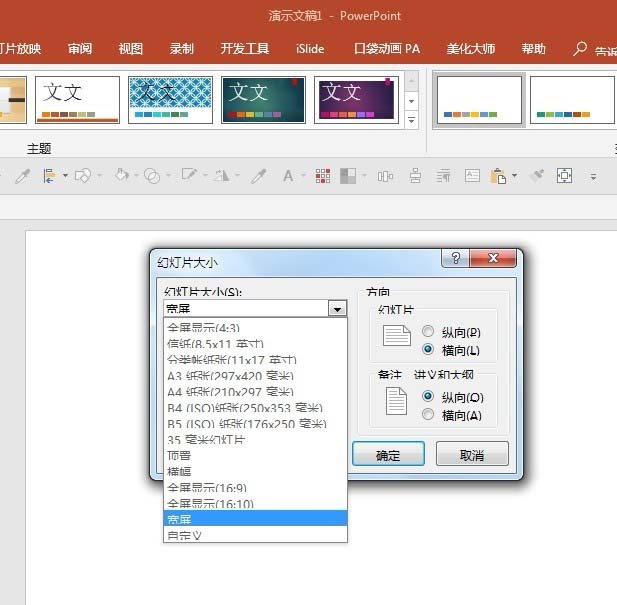617x605 pixels.
Task: Choose B5 (ISO) 纸张 option
Action: coord(255,424)
